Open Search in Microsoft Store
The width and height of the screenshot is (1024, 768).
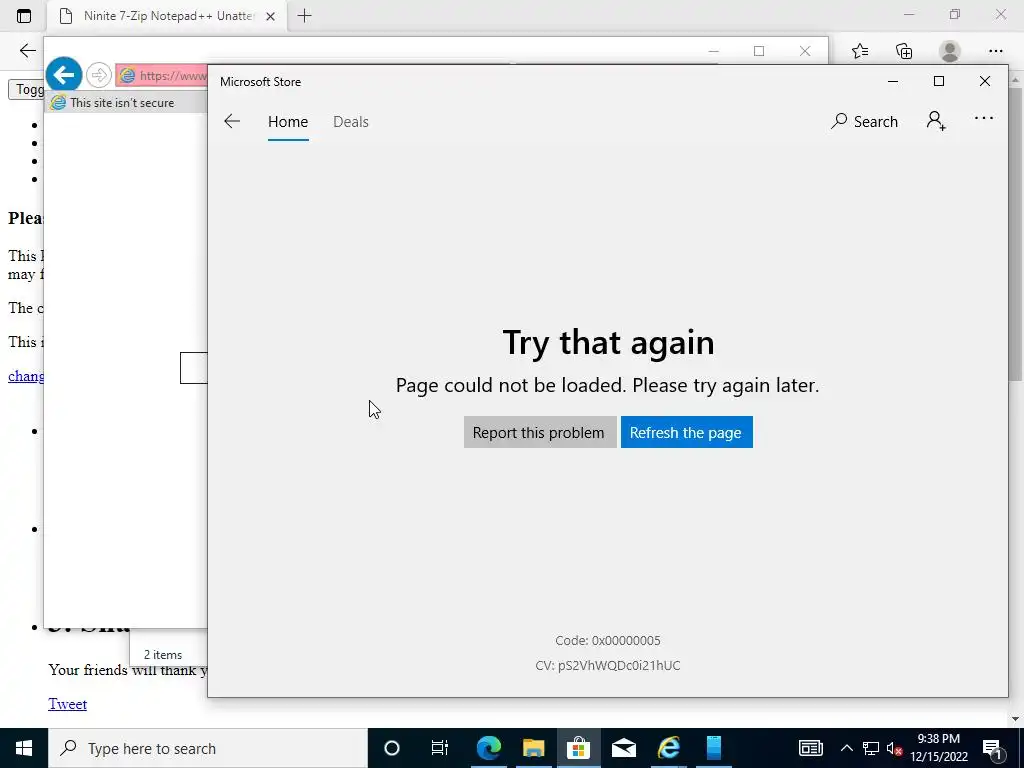tap(864, 121)
